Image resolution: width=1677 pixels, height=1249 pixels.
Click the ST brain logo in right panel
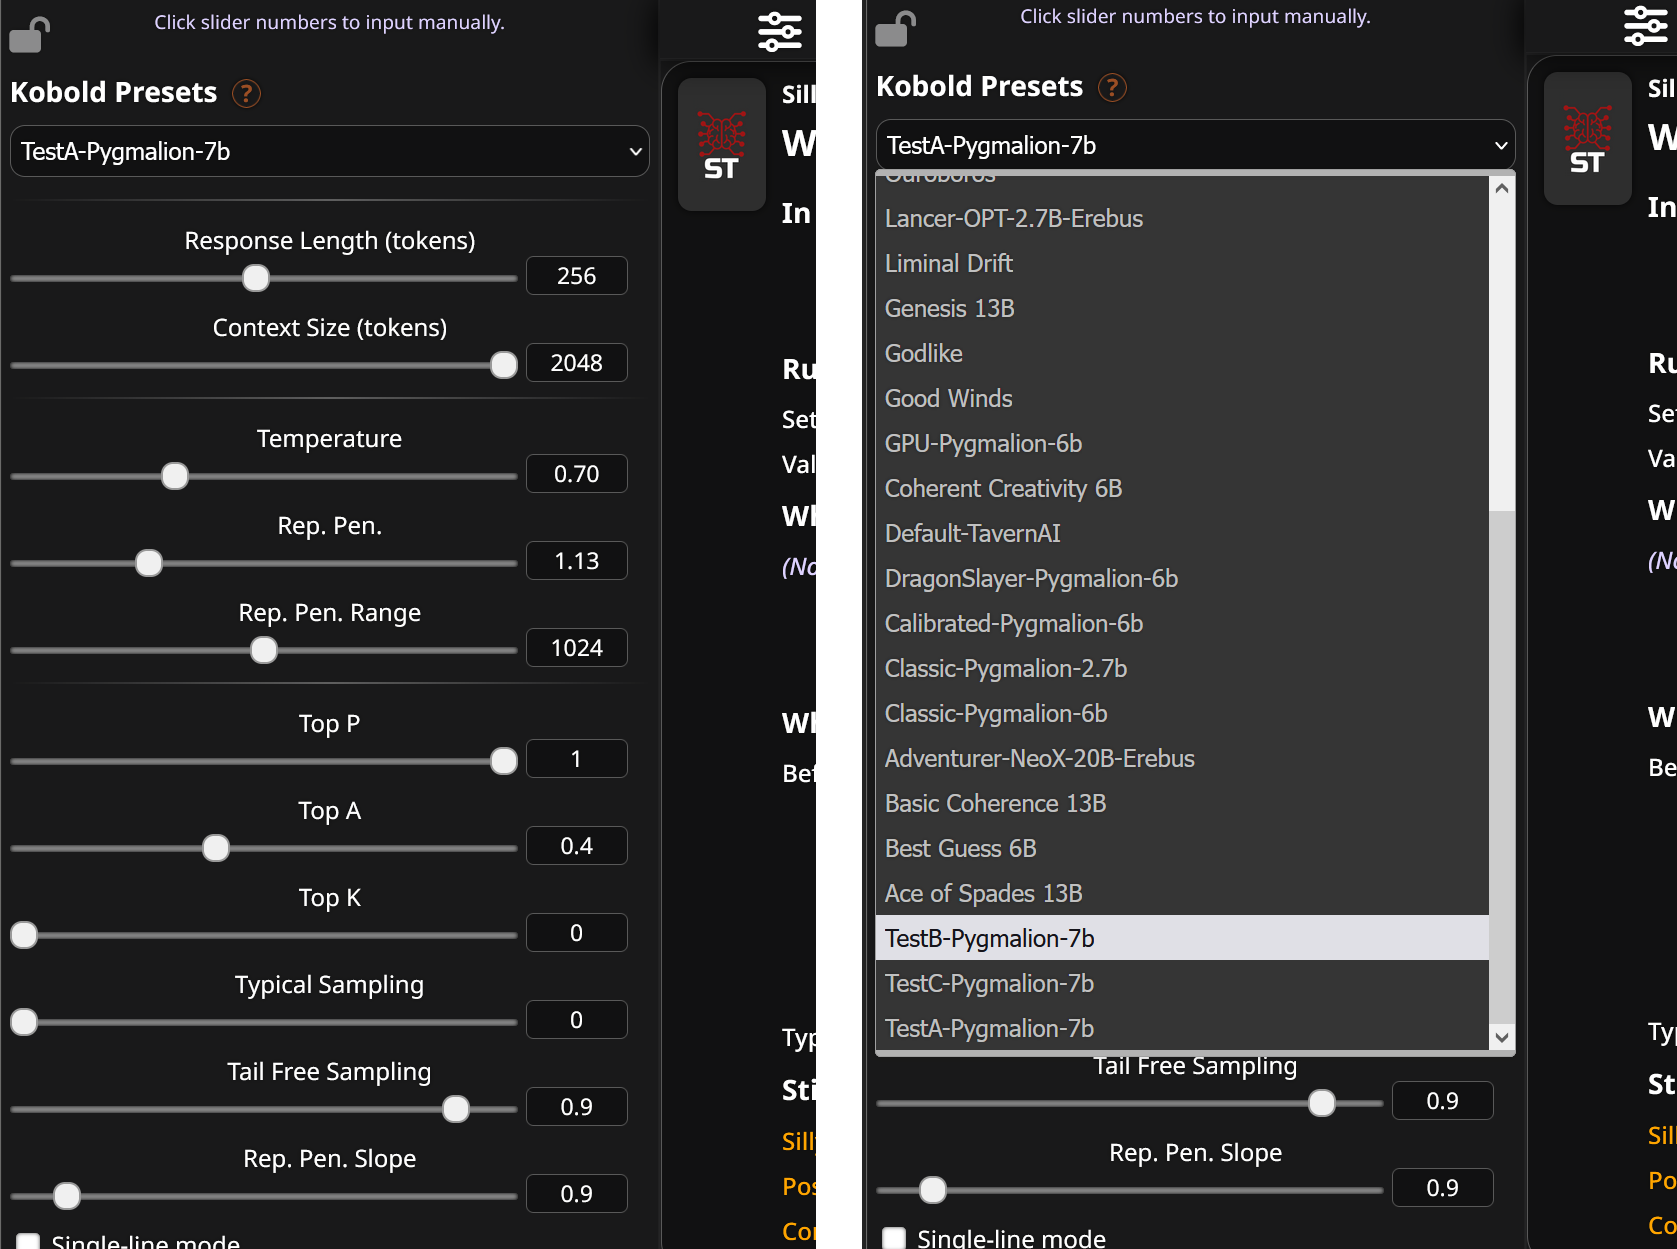tap(1587, 139)
